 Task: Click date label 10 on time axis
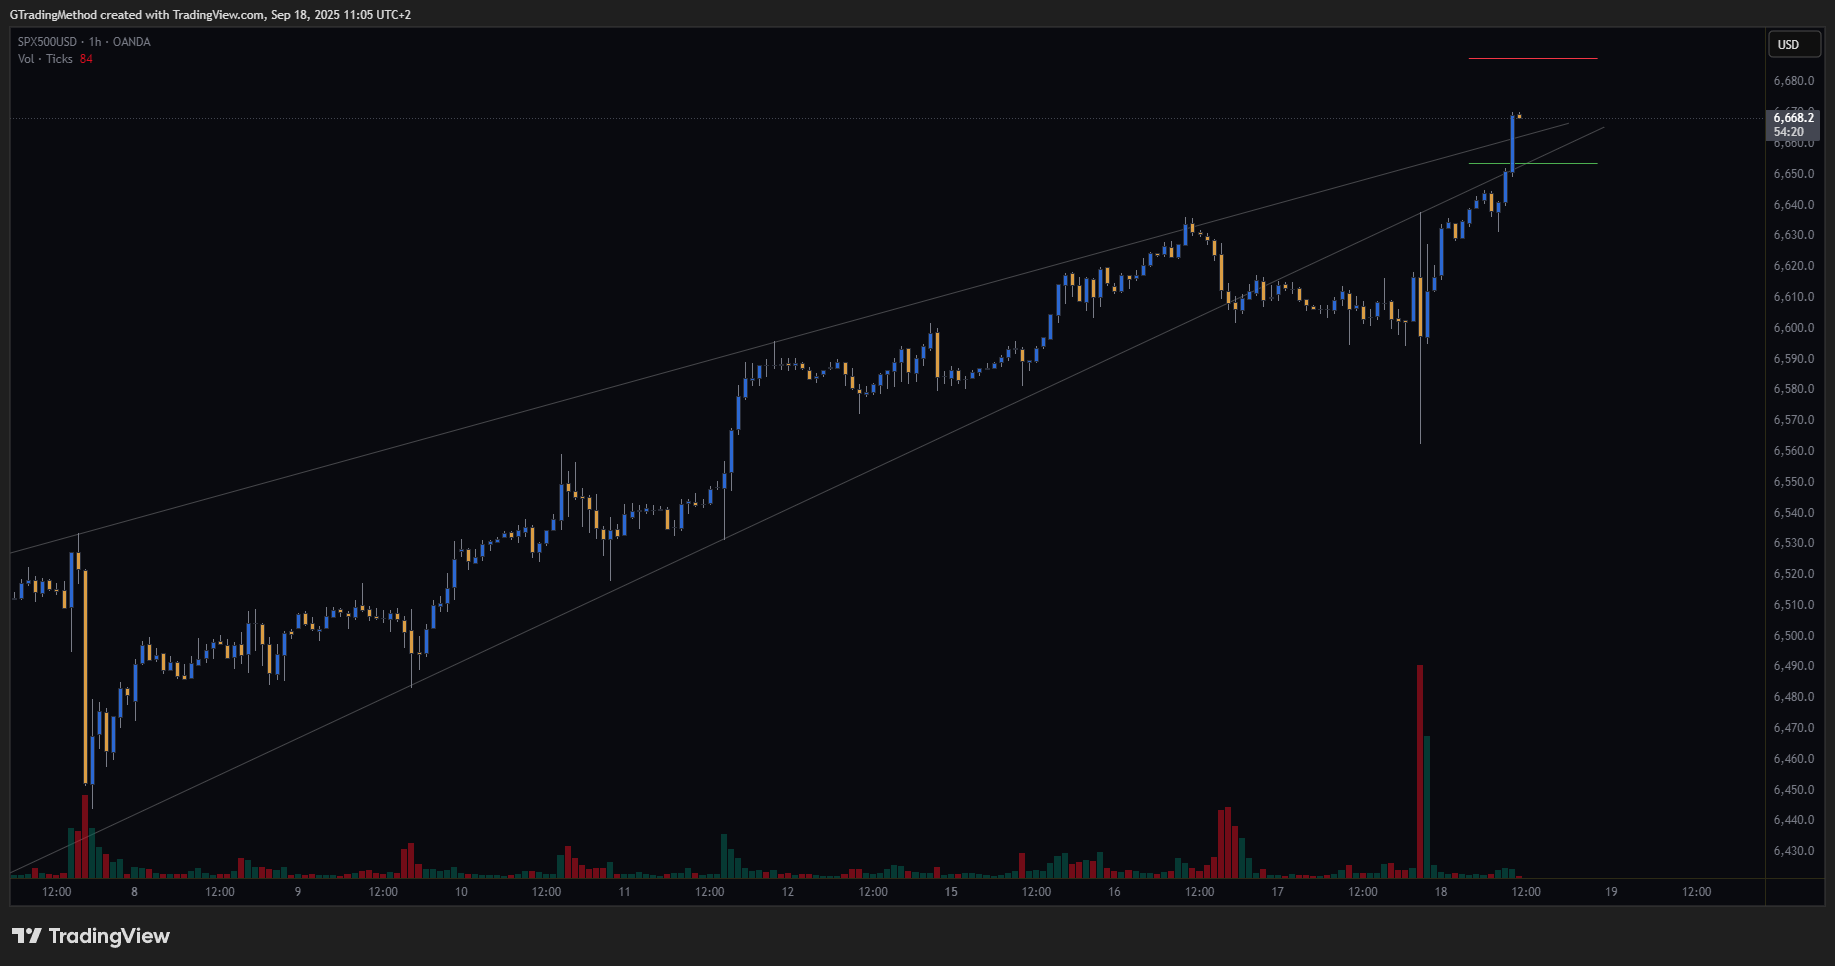pyautogui.click(x=461, y=892)
